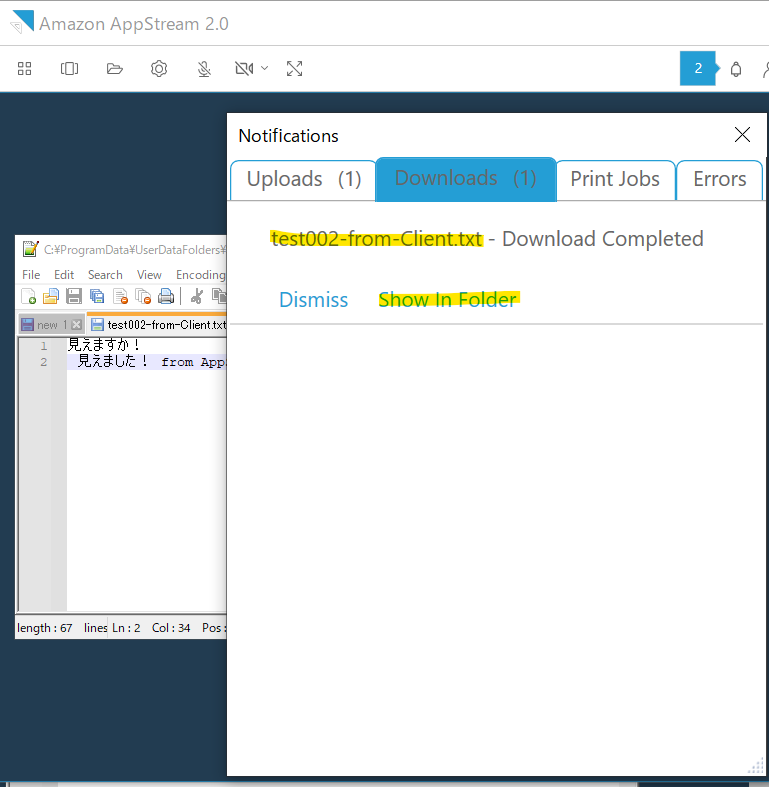Open the AppStream launch app catalog icon
This screenshot has width=769, height=787.
coord(24,69)
